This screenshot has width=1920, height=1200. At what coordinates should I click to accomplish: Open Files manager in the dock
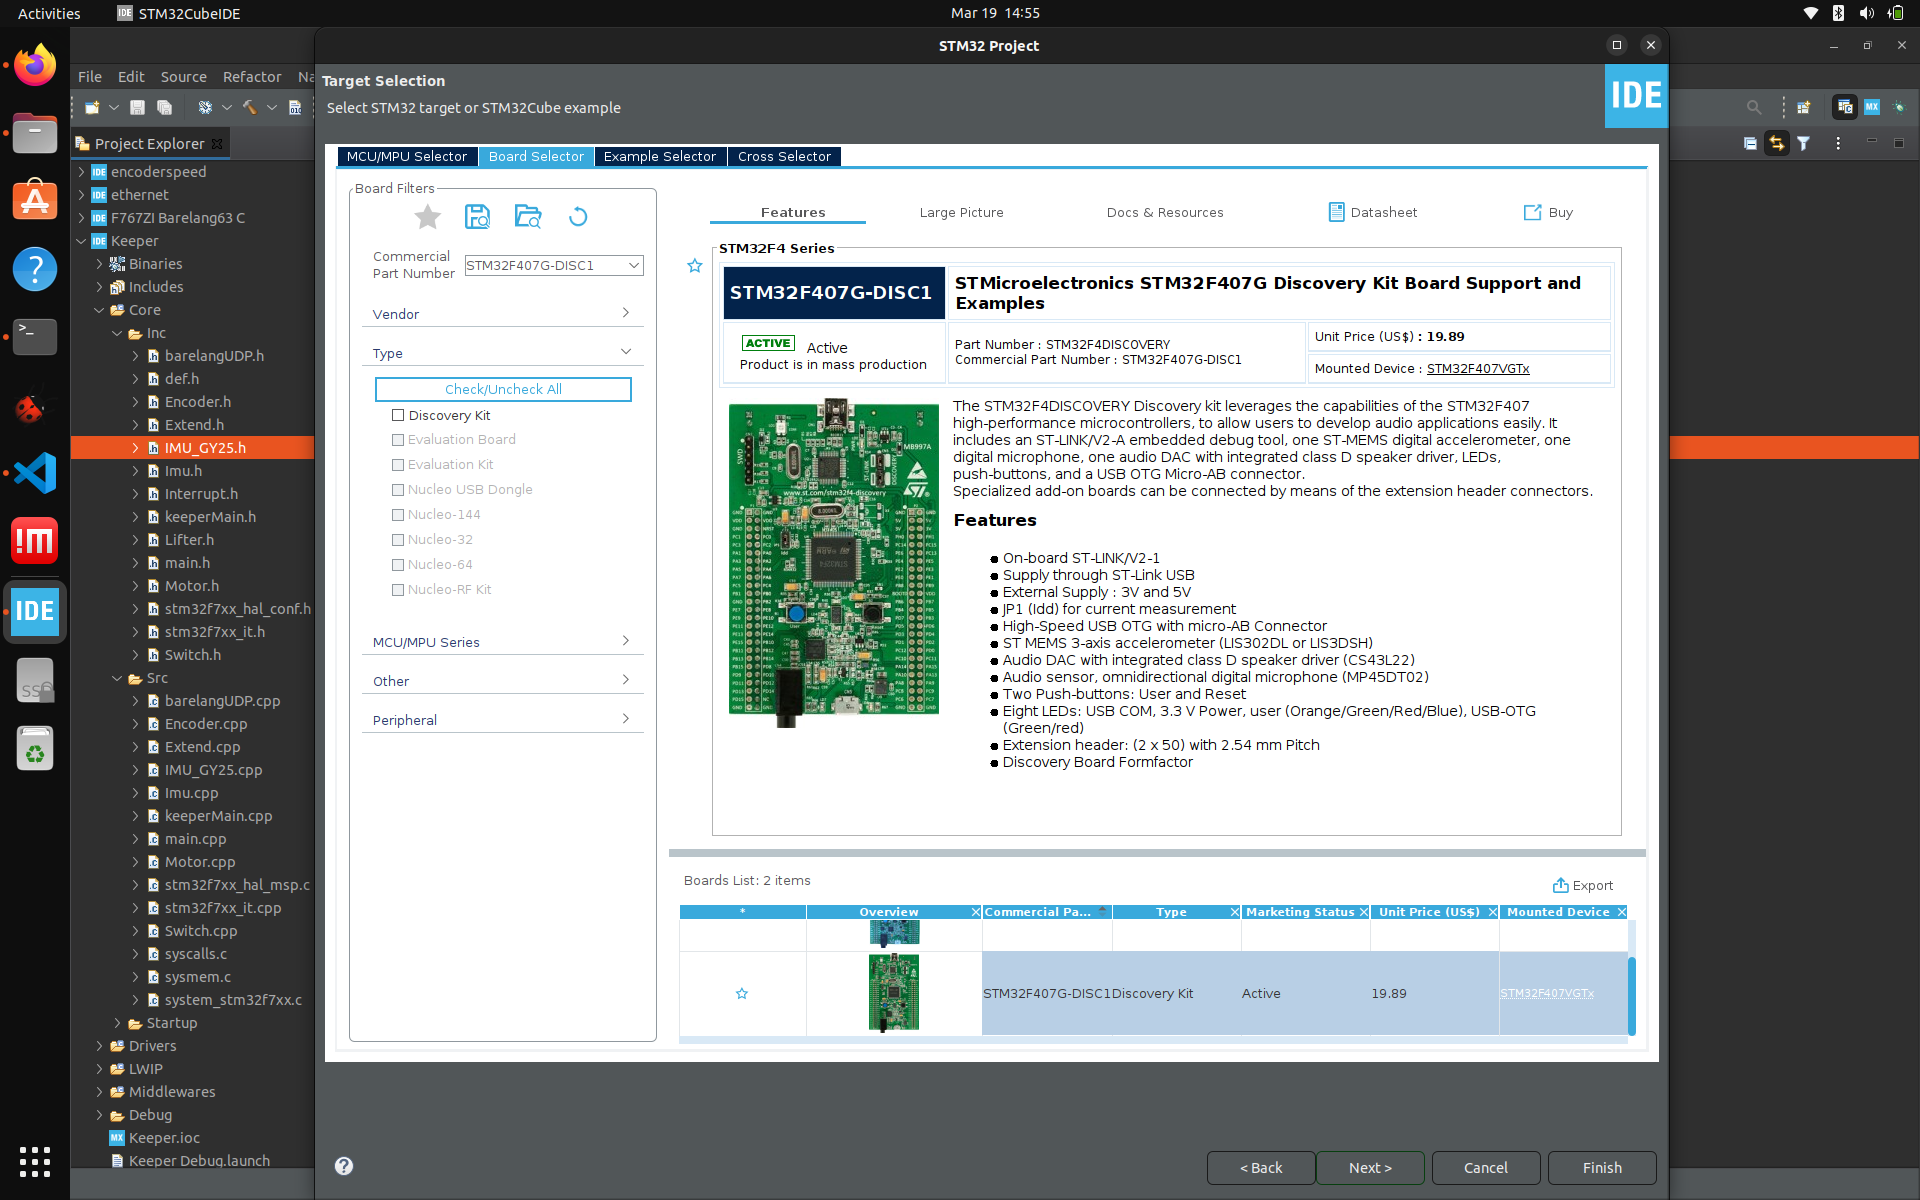click(x=35, y=133)
